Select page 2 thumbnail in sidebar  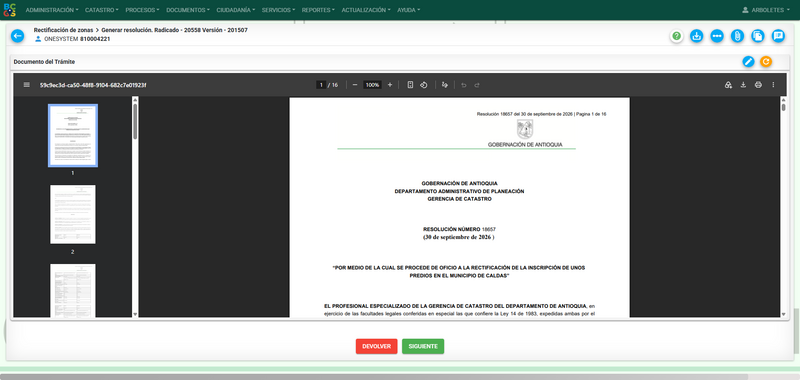pyautogui.click(x=72, y=214)
